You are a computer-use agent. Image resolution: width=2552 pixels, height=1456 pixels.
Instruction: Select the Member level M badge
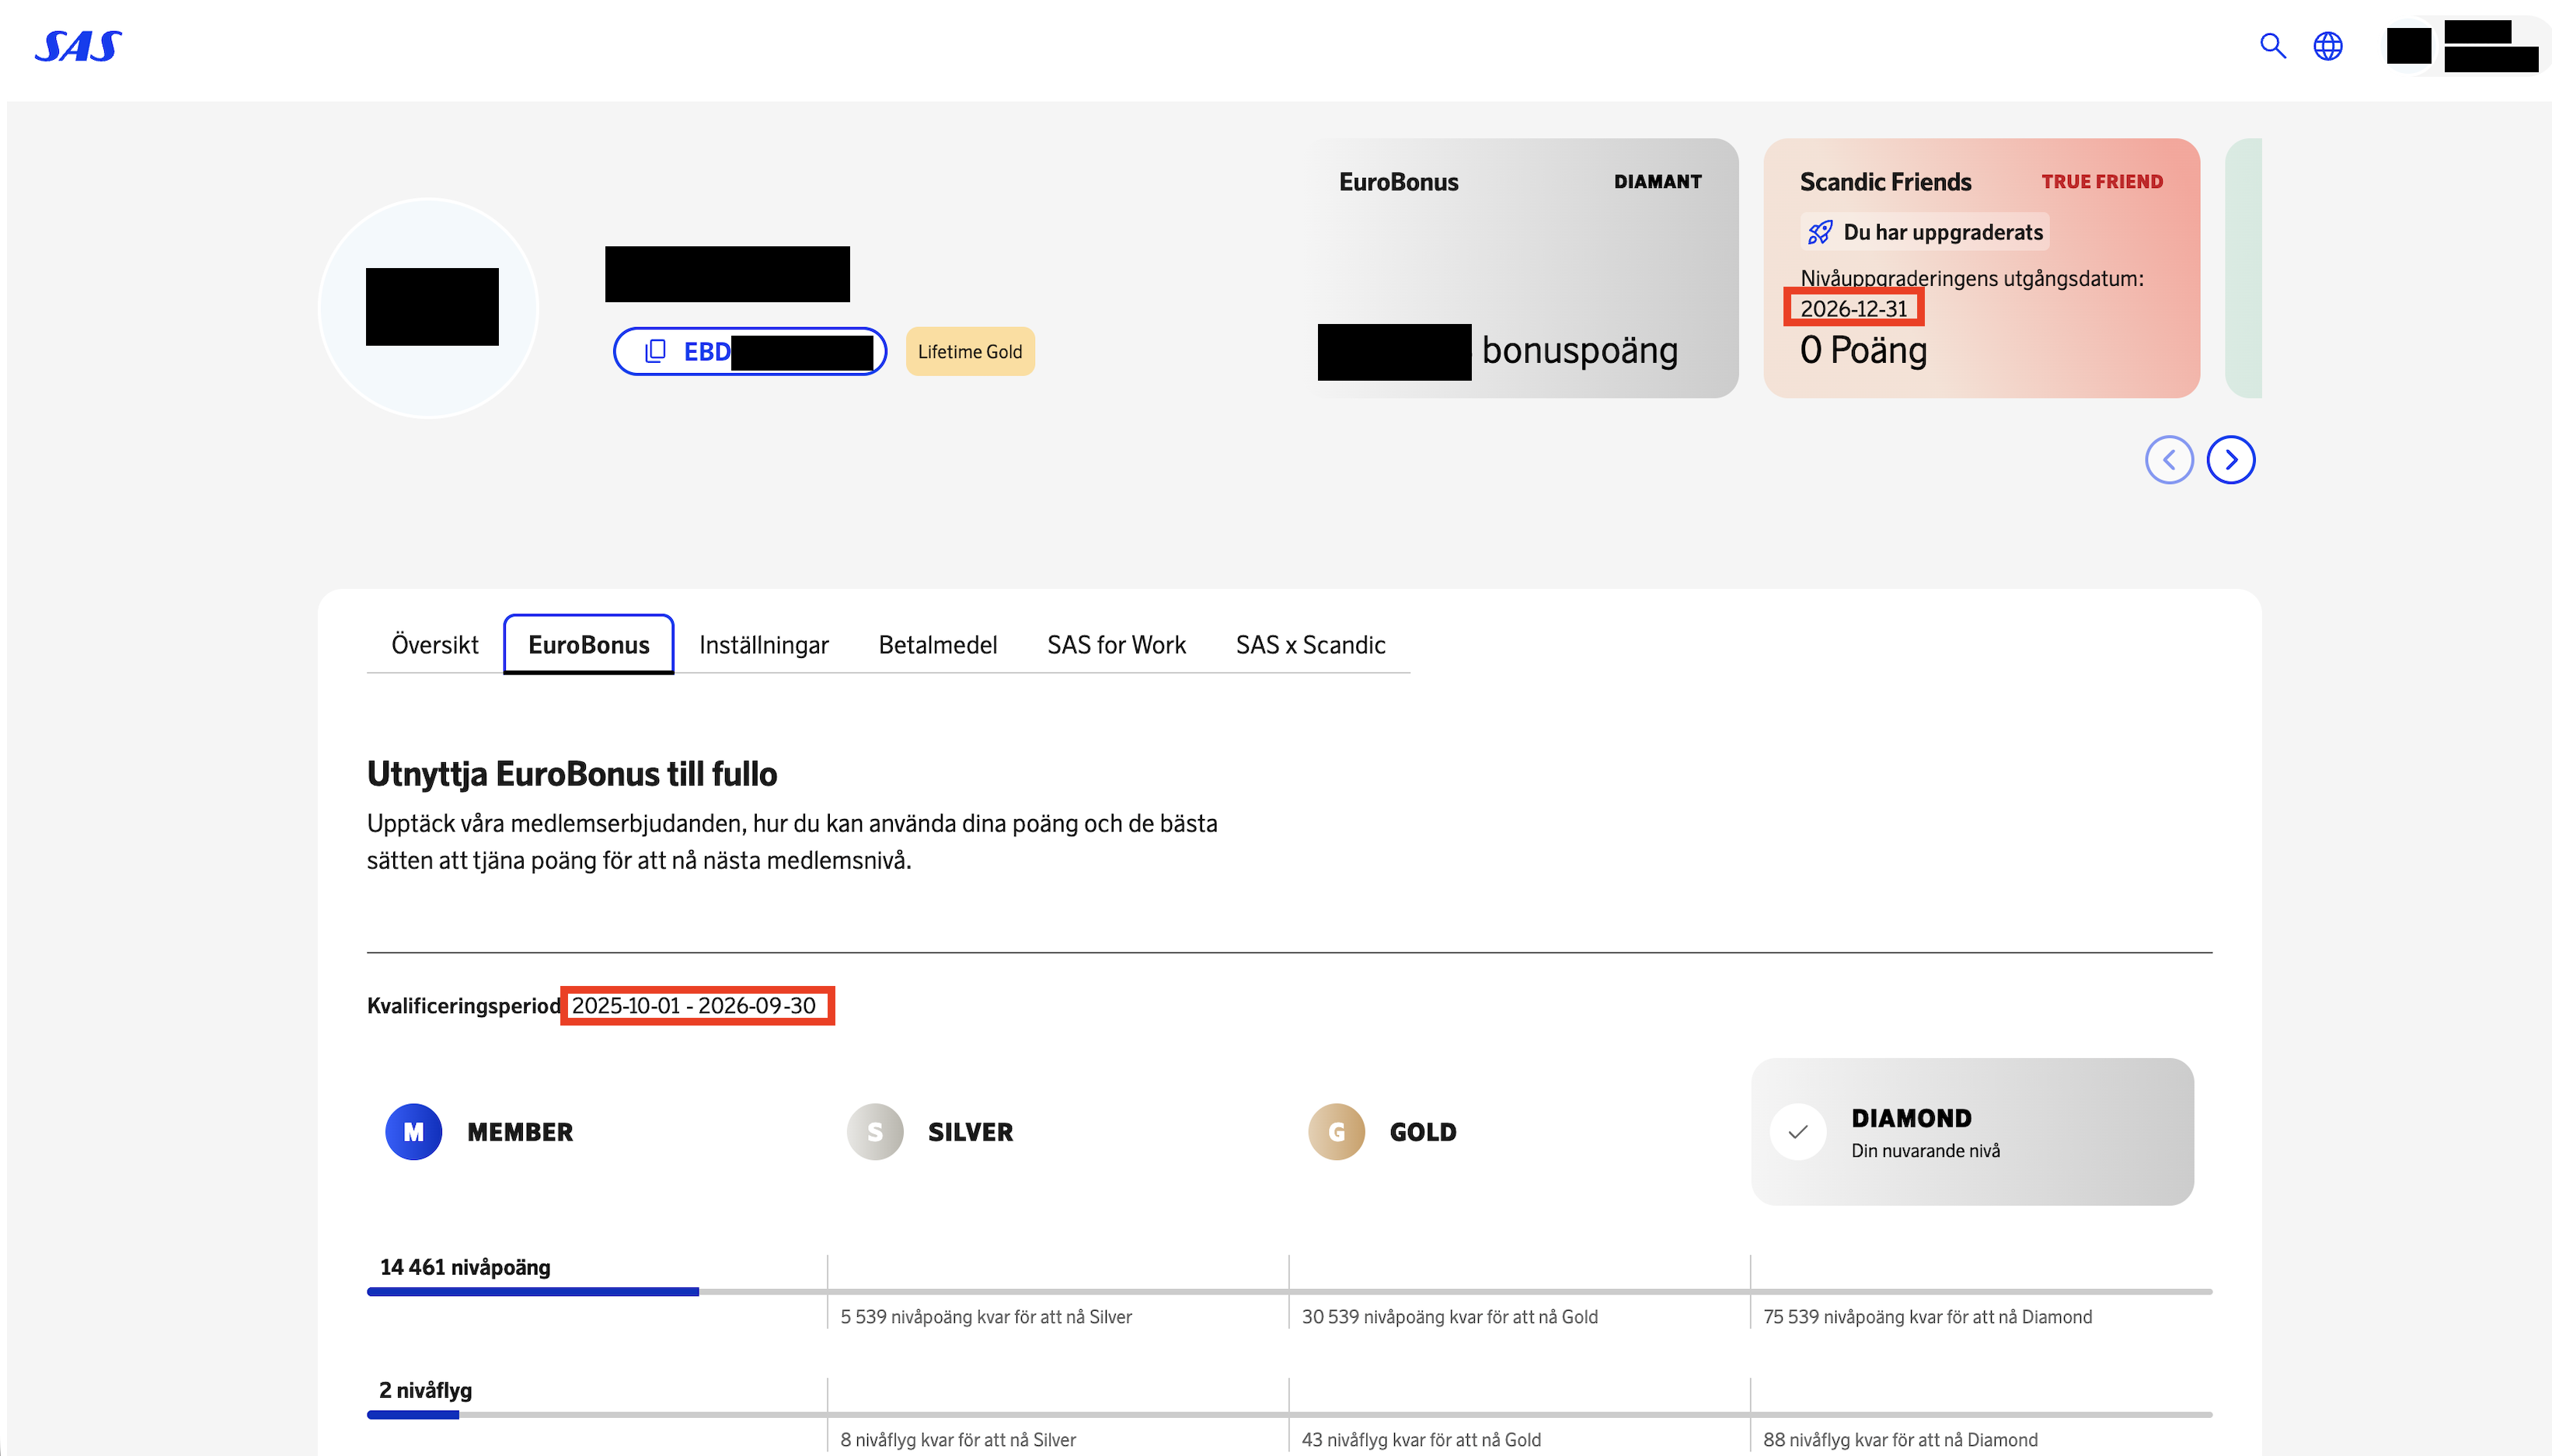click(413, 1132)
